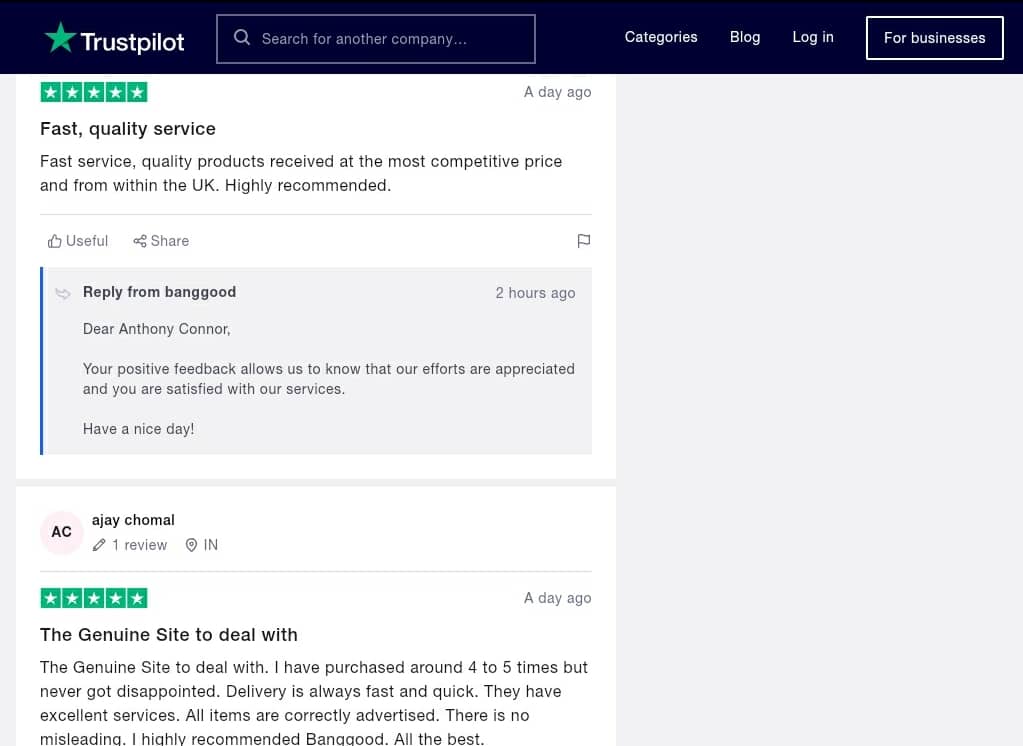The width and height of the screenshot is (1023, 746).
Task: Click the IN location pin icon
Action: (x=191, y=545)
